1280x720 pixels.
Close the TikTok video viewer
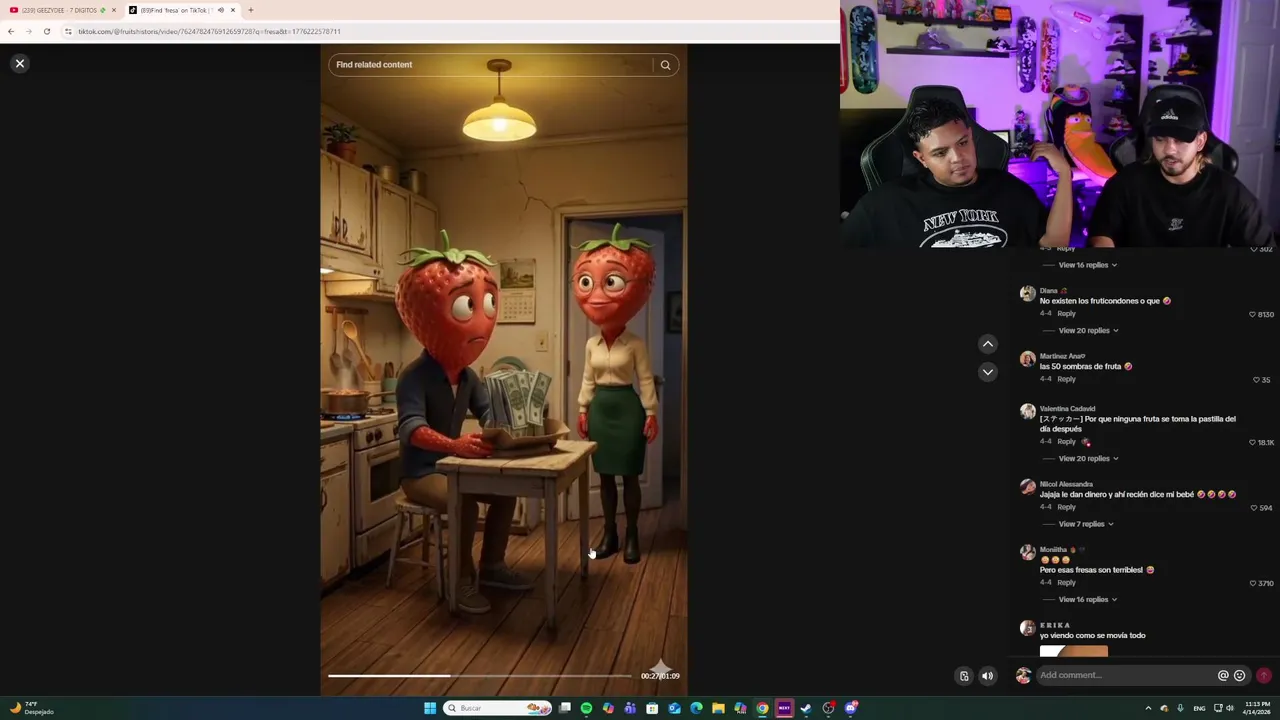(19, 63)
